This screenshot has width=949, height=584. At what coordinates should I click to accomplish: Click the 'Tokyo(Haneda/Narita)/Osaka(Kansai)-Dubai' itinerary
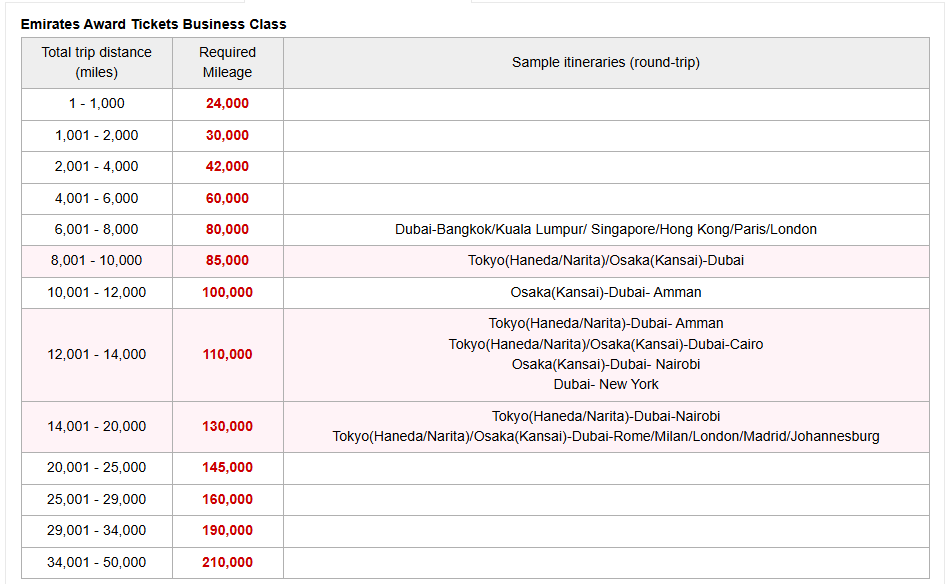(606, 261)
